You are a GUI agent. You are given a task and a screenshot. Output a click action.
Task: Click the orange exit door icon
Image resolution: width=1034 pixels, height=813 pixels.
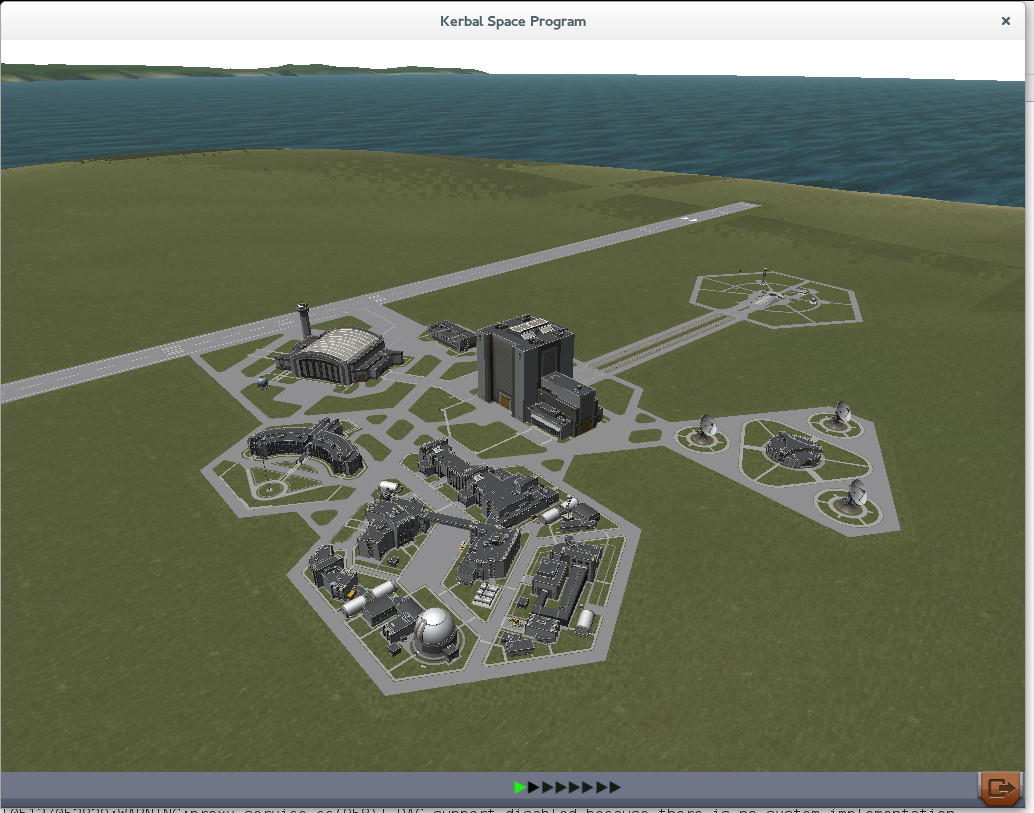tap(997, 788)
